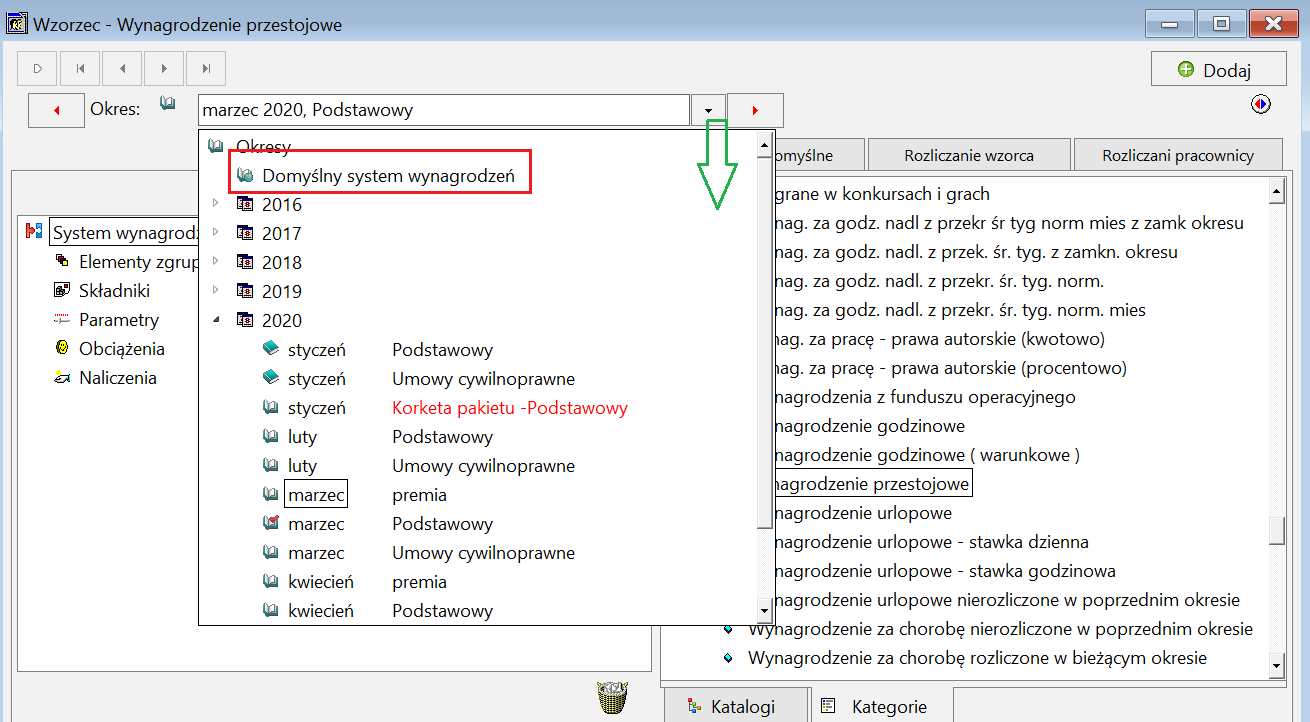Choose Domyślny system wynagrodzeń entry
The width and height of the screenshot is (1310, 722).
(388, 176)
